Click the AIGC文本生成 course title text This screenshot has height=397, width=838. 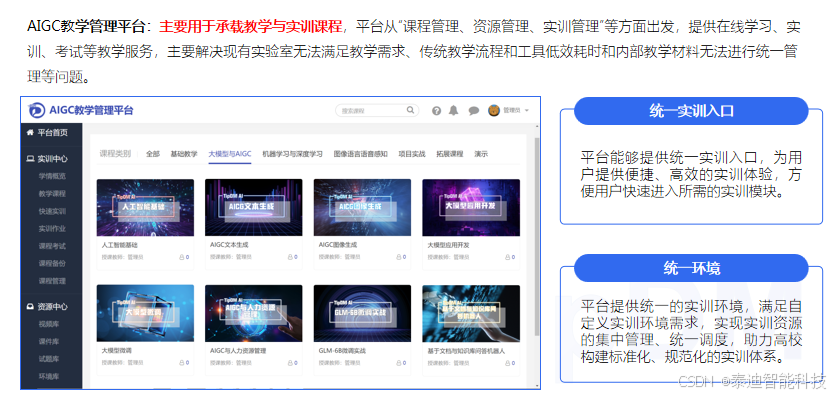(x=229, y=245)
